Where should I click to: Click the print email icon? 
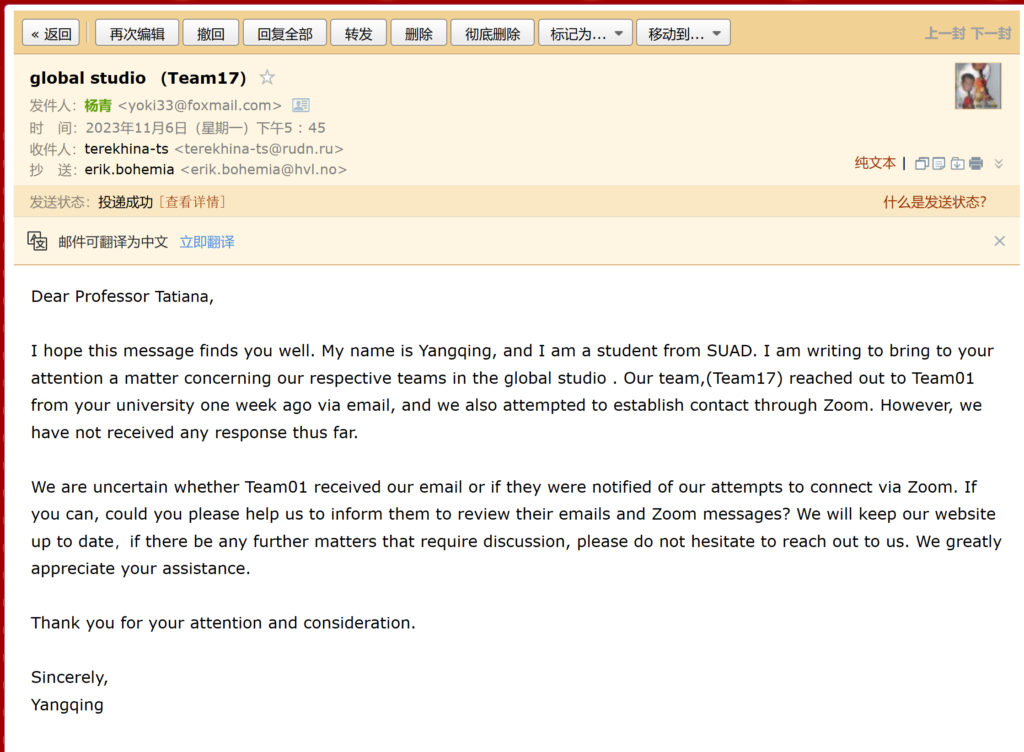976,163
